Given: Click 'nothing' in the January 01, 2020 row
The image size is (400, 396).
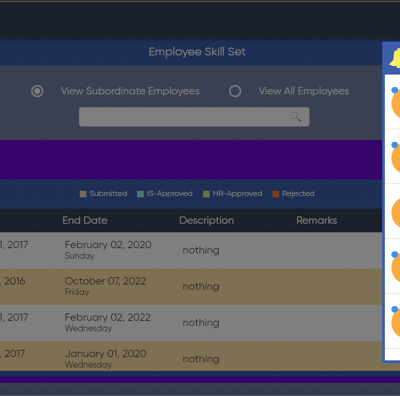Looking at the screenshot, I should (201, 359).
